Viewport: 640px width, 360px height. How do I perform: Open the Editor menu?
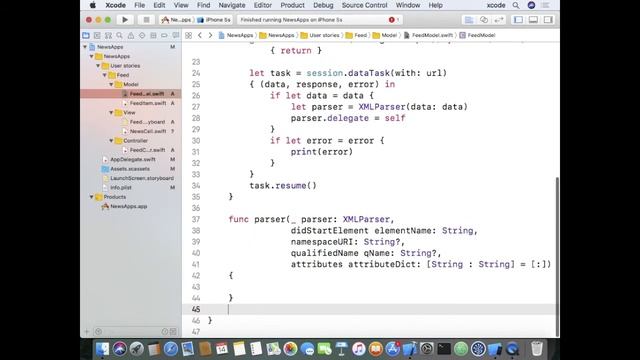(262, 5)
